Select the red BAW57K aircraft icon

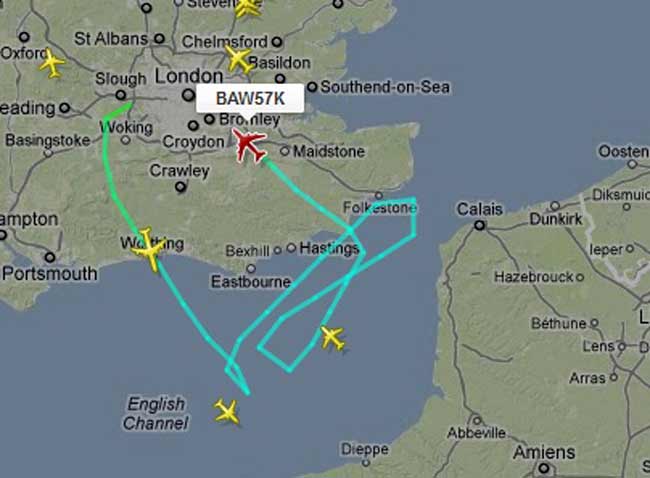(x=249, y=145)
